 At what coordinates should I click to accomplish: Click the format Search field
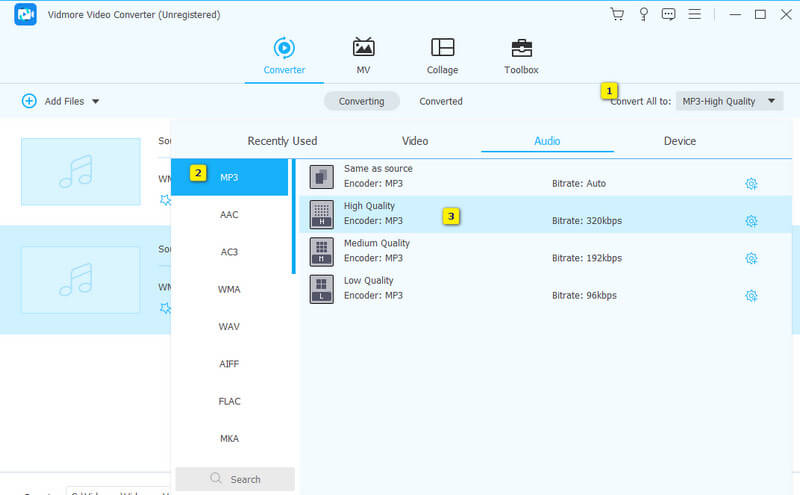point(235,479)
